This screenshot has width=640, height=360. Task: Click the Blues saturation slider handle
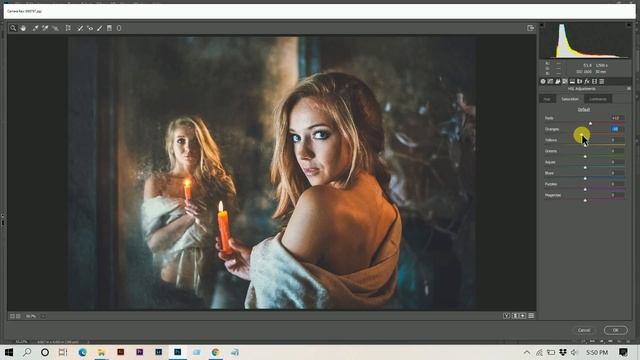pos(585,178)
